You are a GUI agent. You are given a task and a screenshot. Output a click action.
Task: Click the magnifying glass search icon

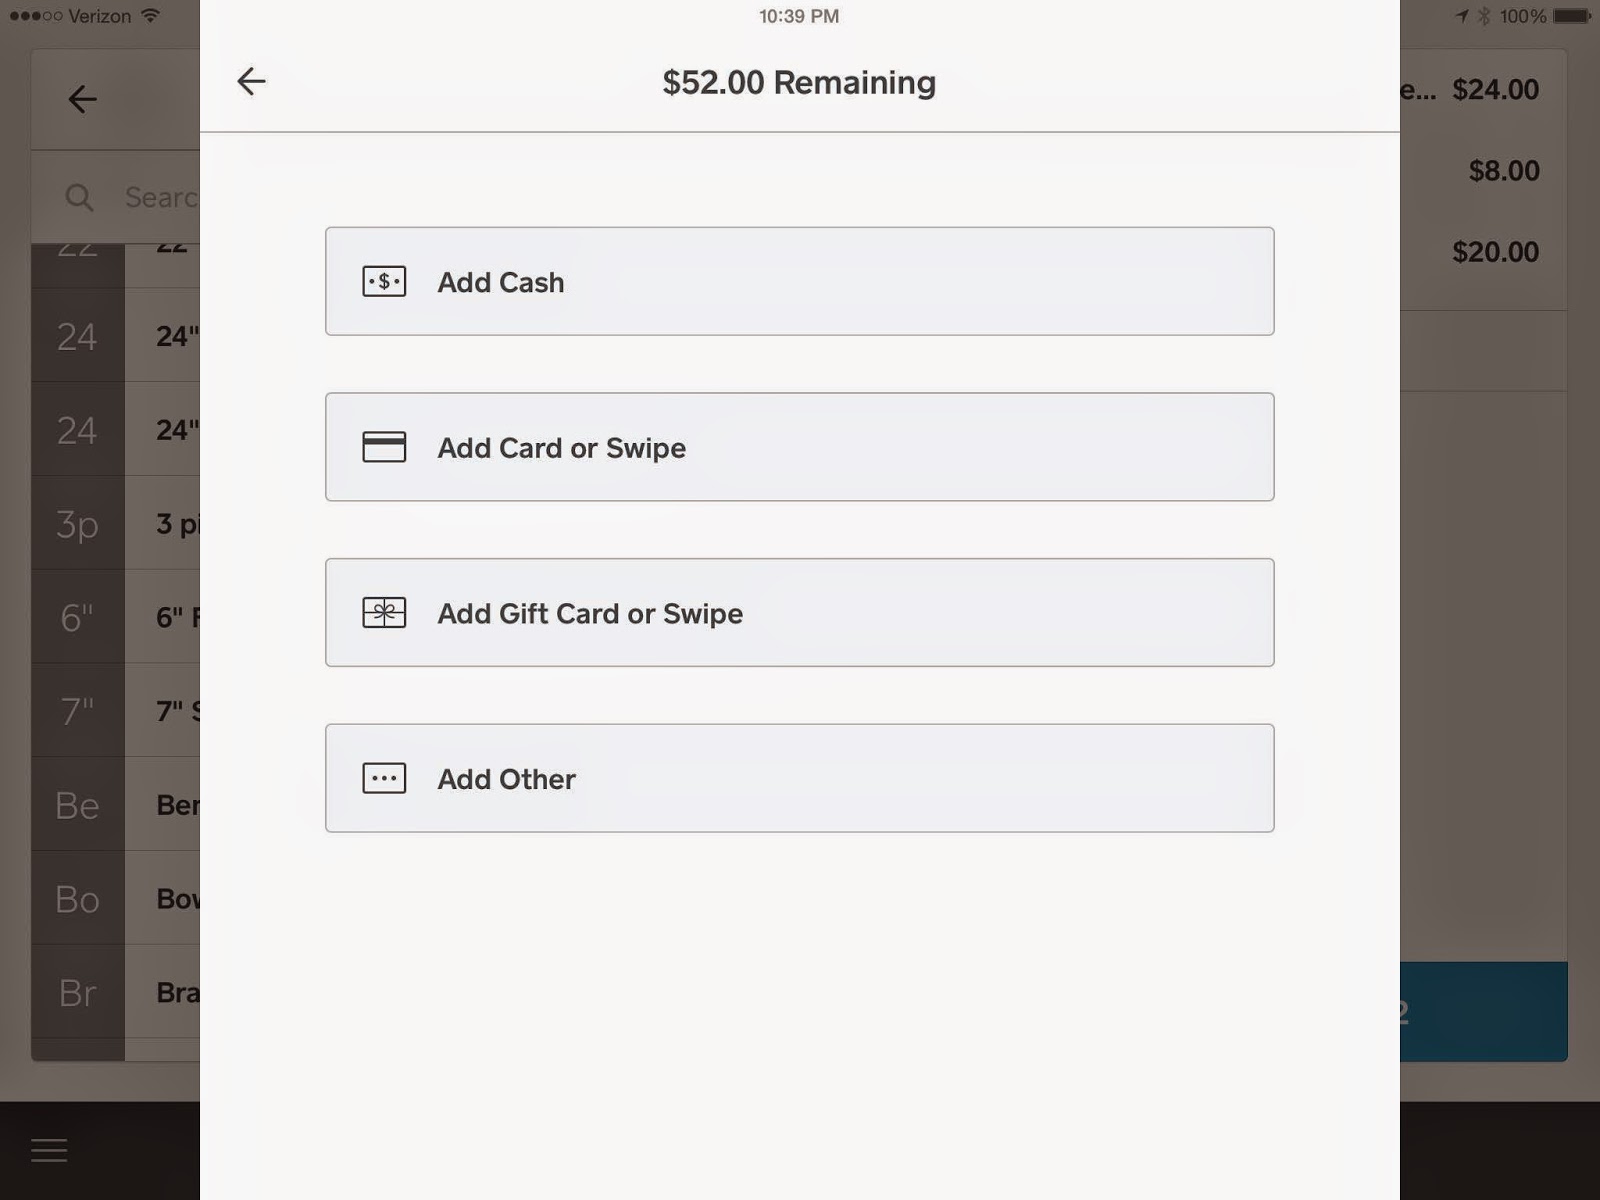point(79,197)
